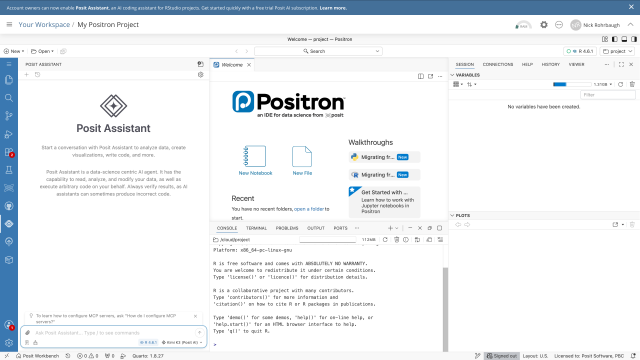
Task: Open the Help tab
Action: [527, 64]
